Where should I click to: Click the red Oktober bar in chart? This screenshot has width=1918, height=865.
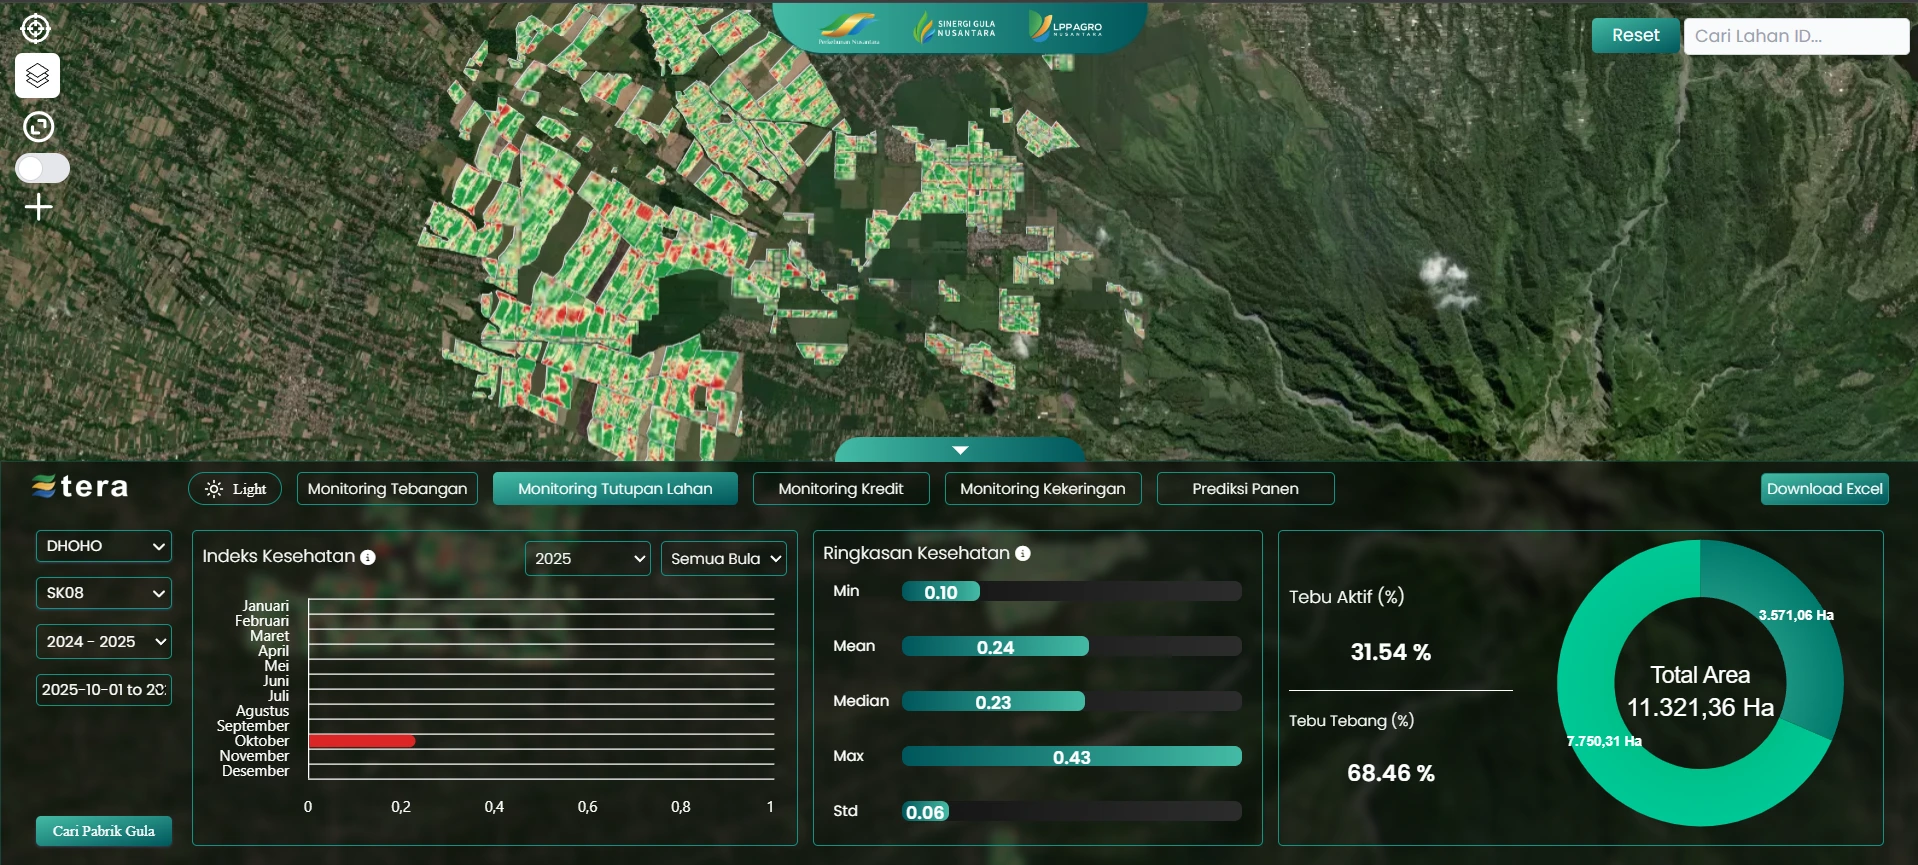pyautogui.click(x=362, y=741)
